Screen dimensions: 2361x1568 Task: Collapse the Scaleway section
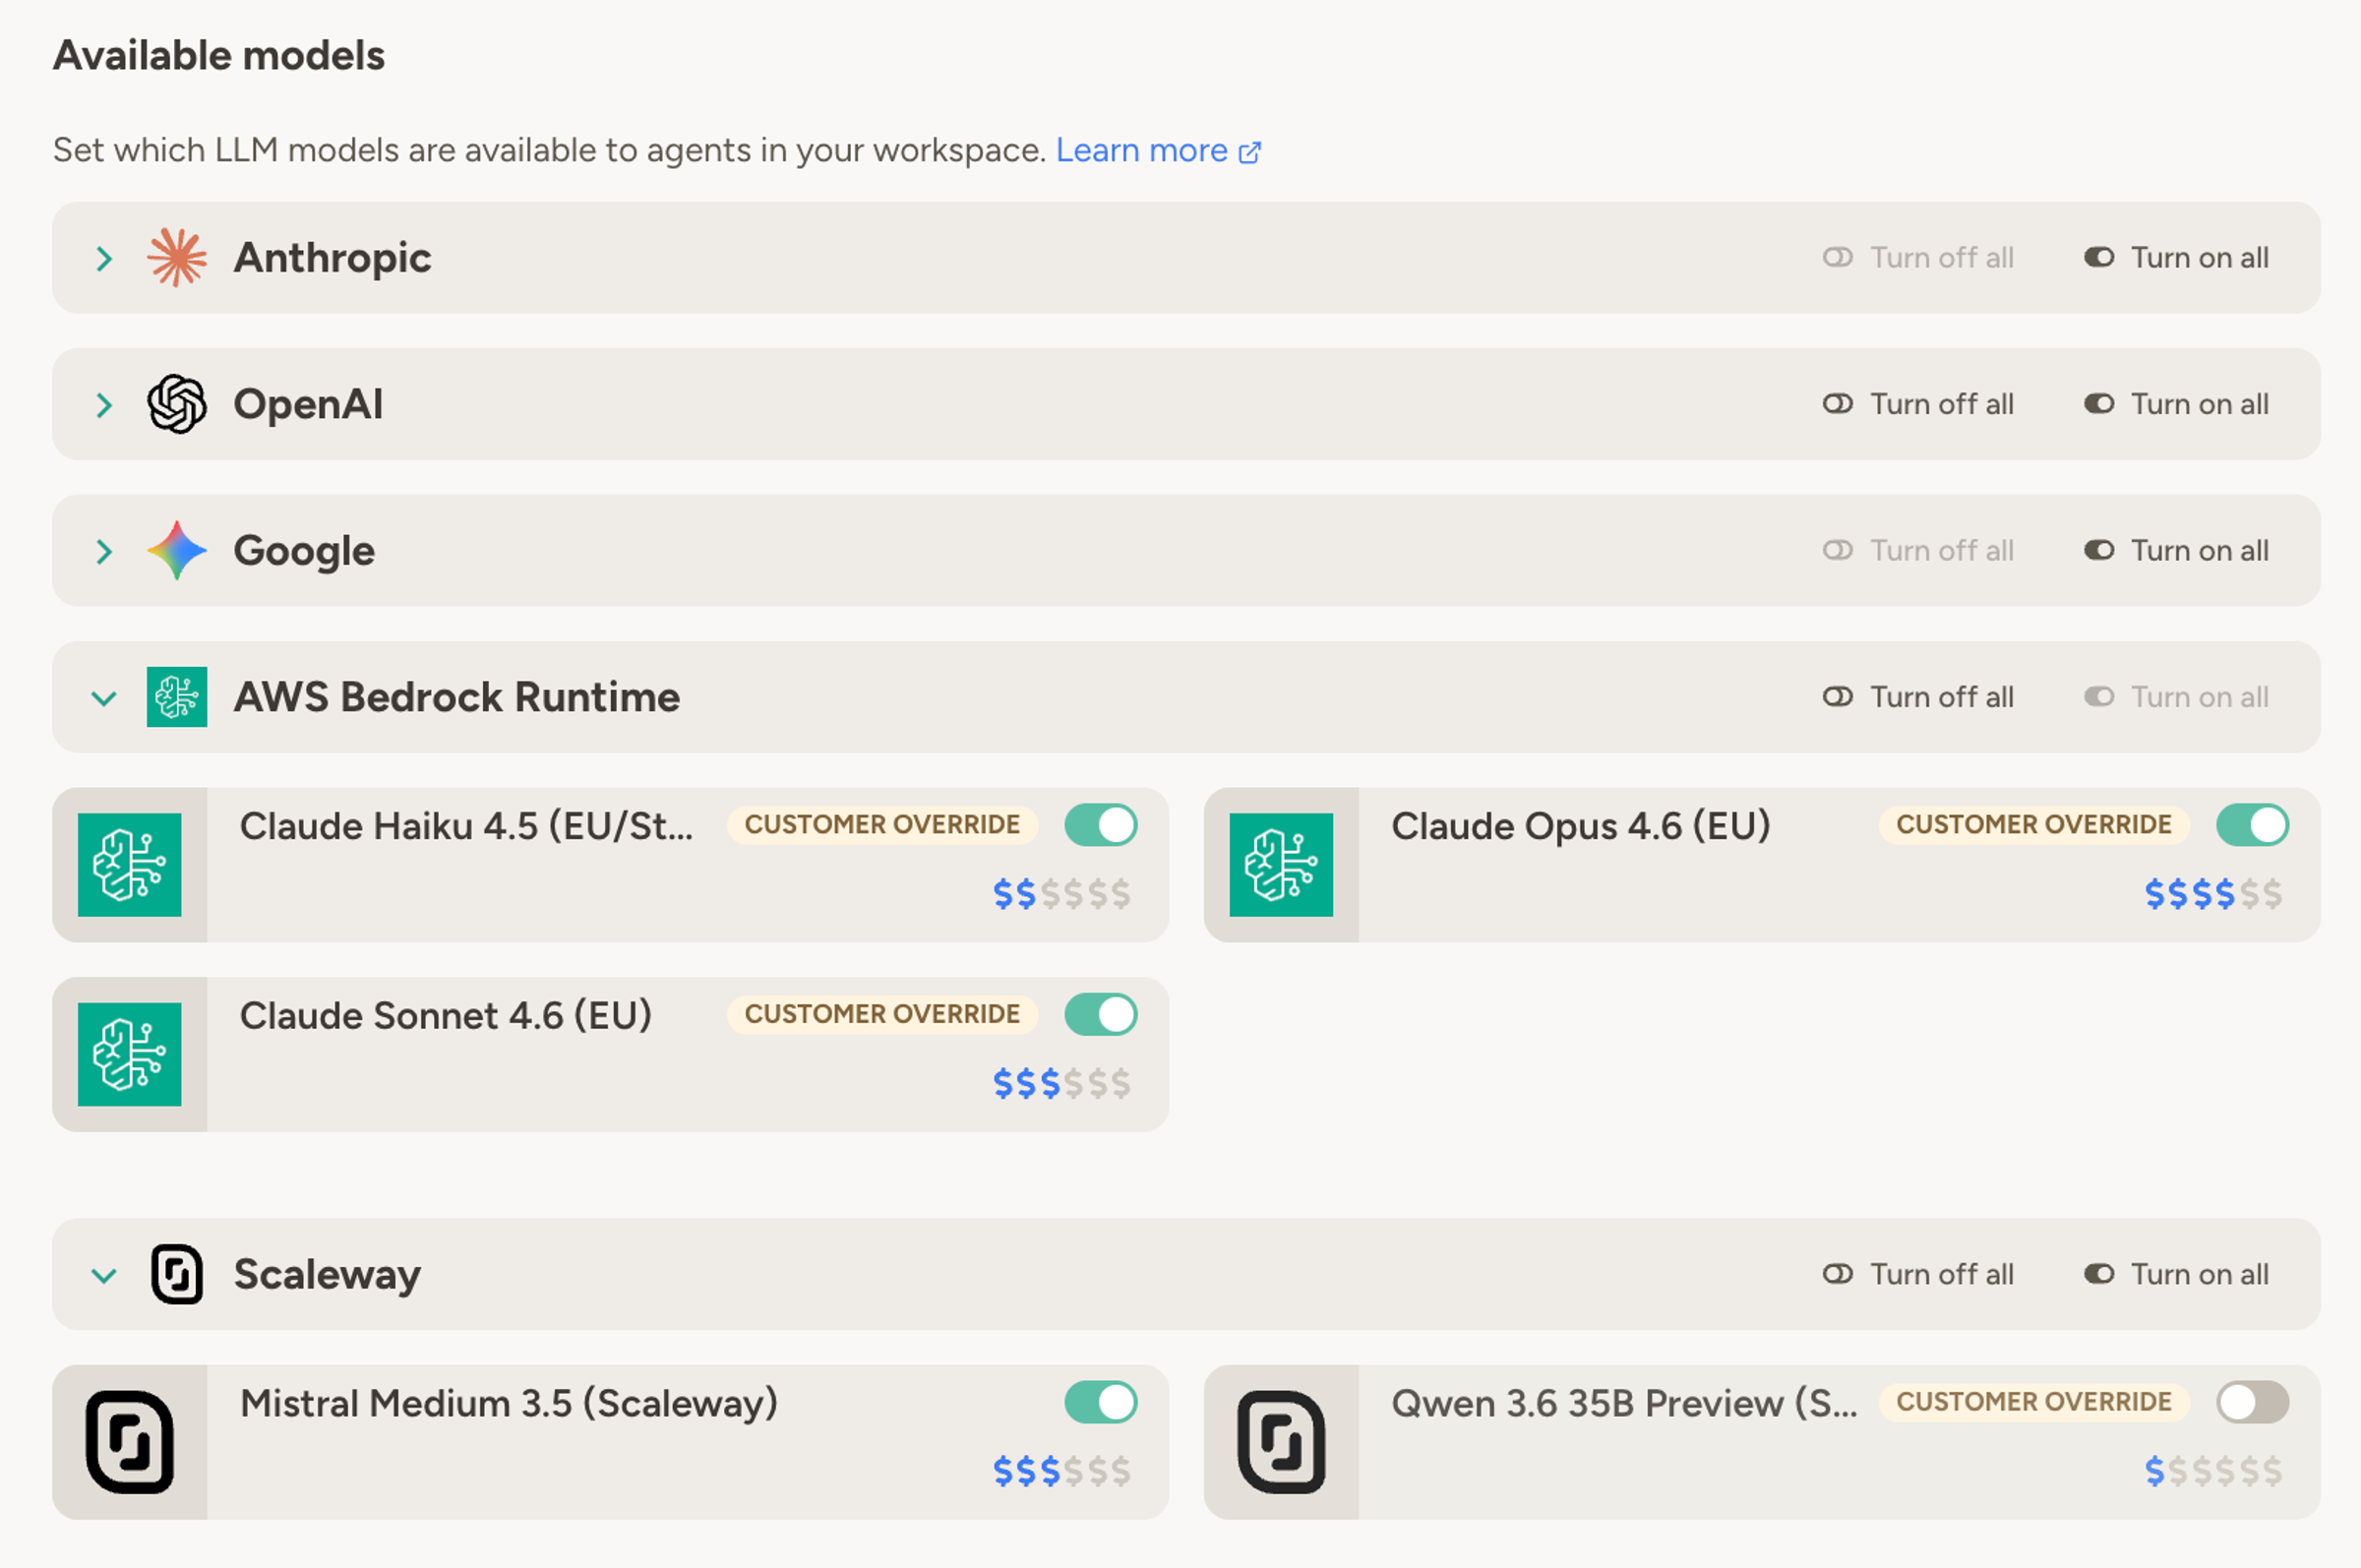tap(104, 1275)
